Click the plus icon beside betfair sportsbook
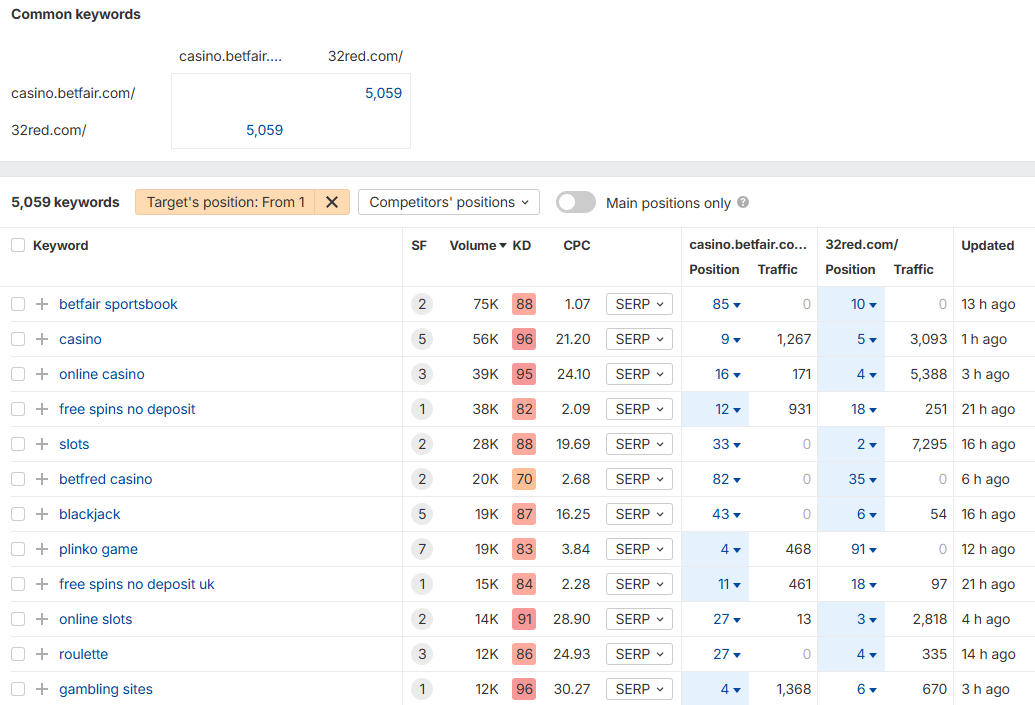Viewport: 1035px width, 705px height. pos(42,304)
